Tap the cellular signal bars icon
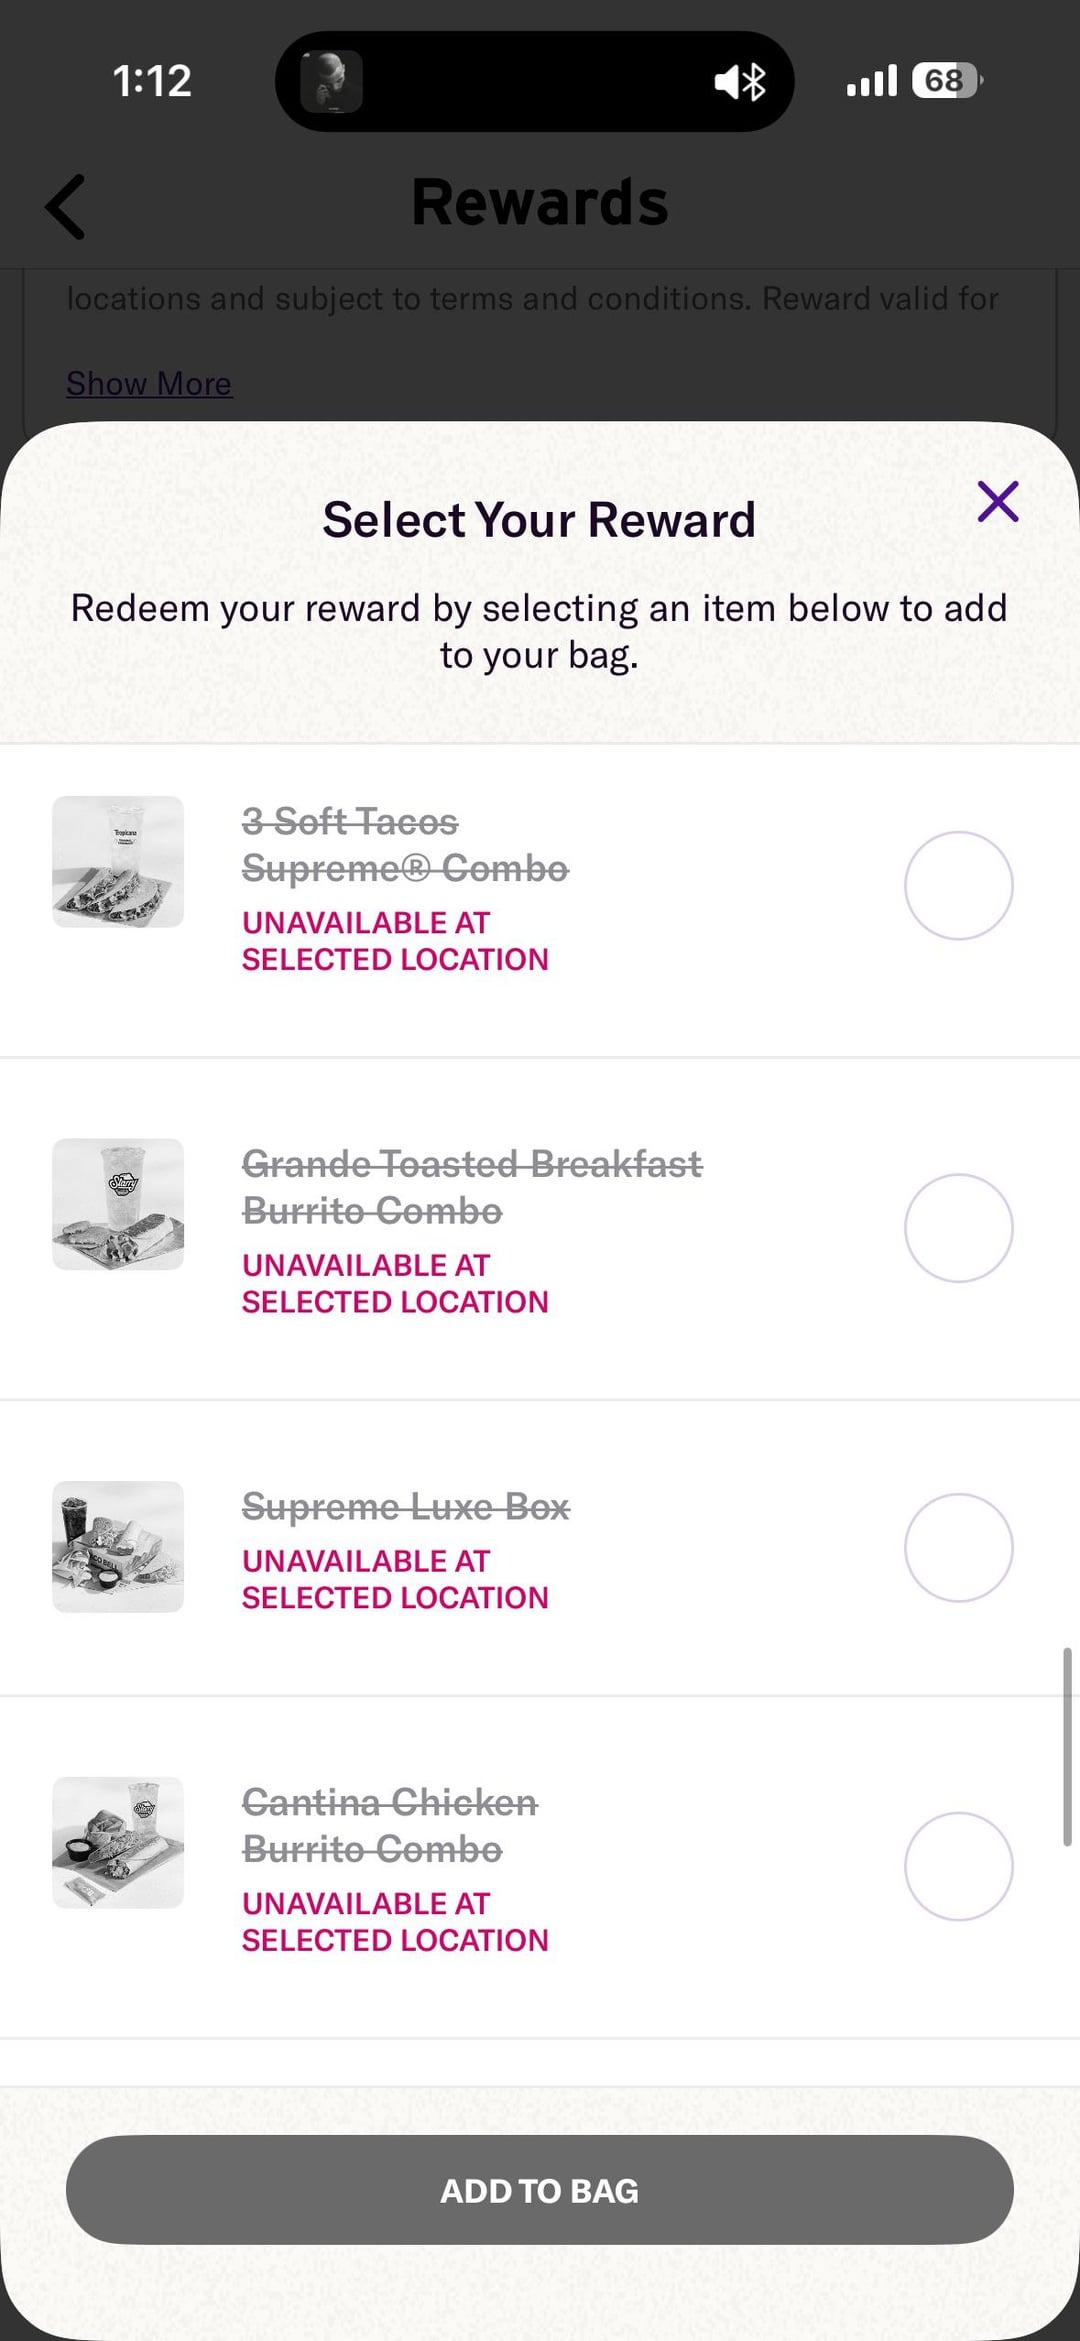 pyautogui.click(x=871, y=81)
